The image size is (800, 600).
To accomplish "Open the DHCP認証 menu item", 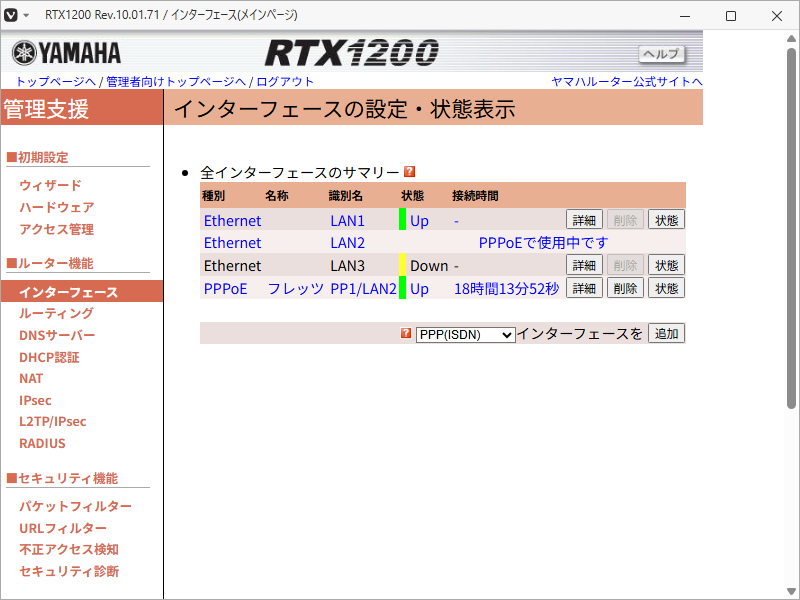I will pos(49,357).
